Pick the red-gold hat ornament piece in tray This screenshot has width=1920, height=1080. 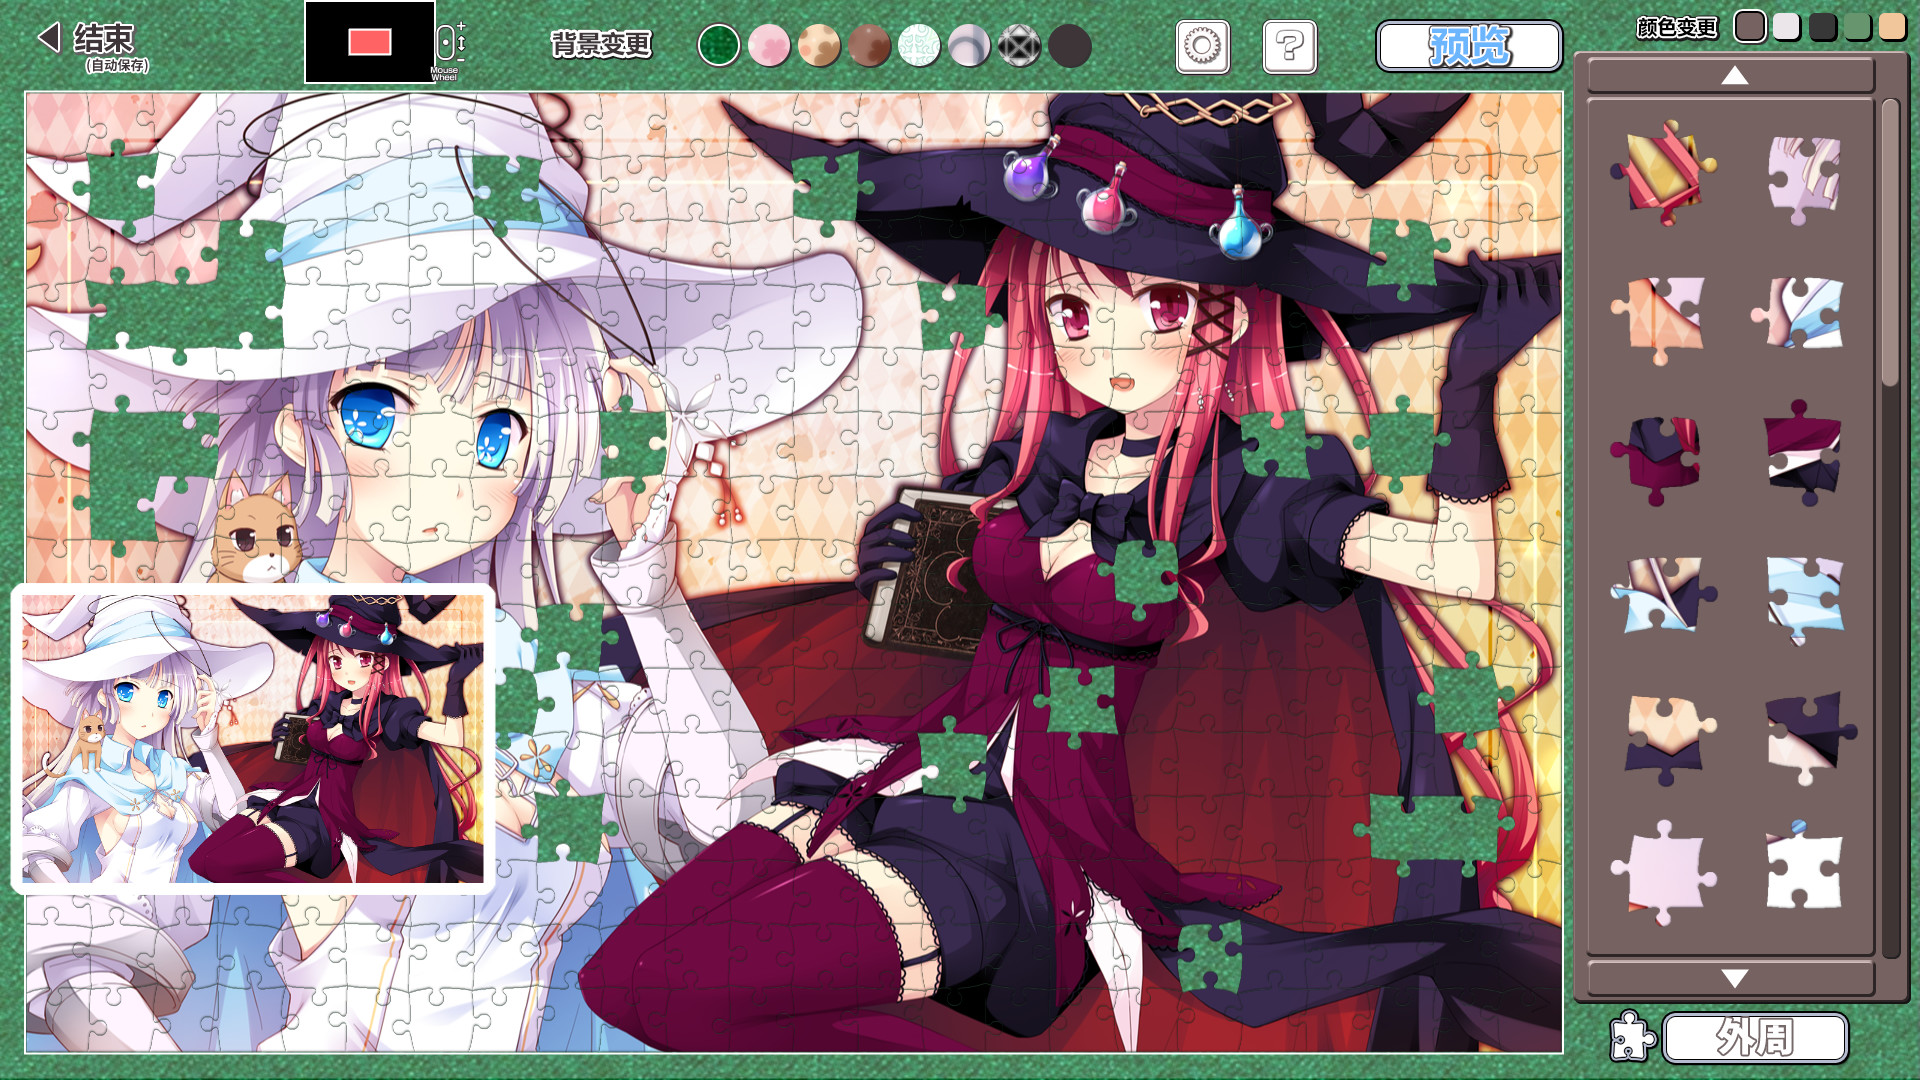[x=1662, y=172]
